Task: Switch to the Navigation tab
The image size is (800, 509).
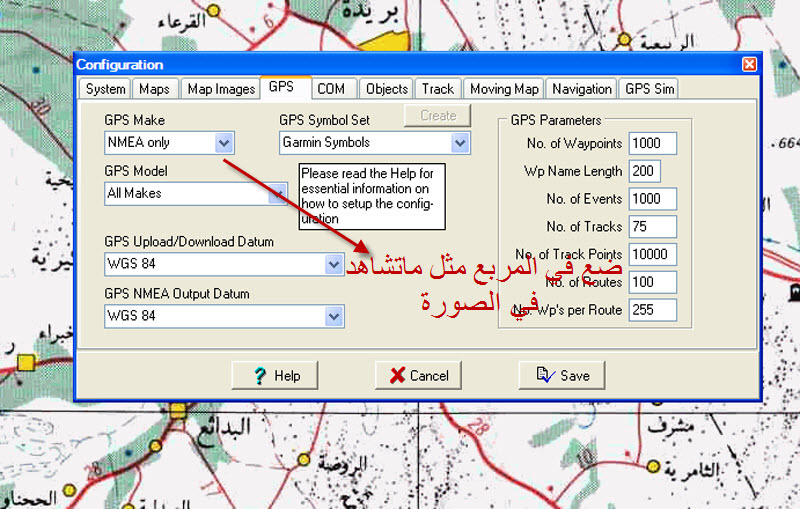Action: (x=582, y=89)
